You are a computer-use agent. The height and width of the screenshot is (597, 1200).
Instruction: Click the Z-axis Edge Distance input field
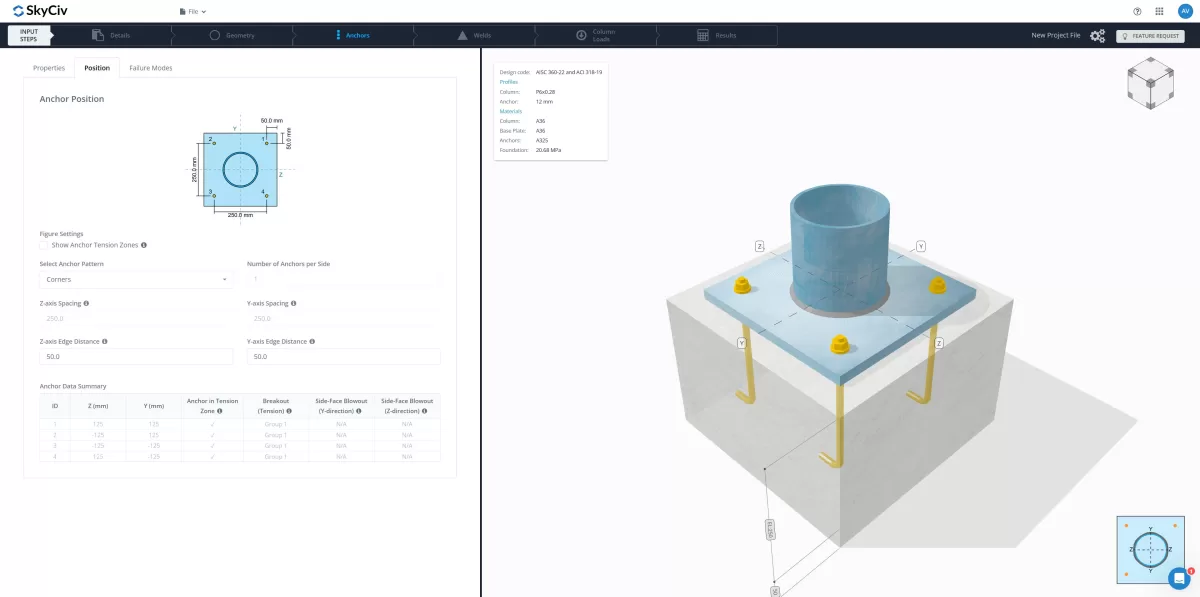(135, 356)
